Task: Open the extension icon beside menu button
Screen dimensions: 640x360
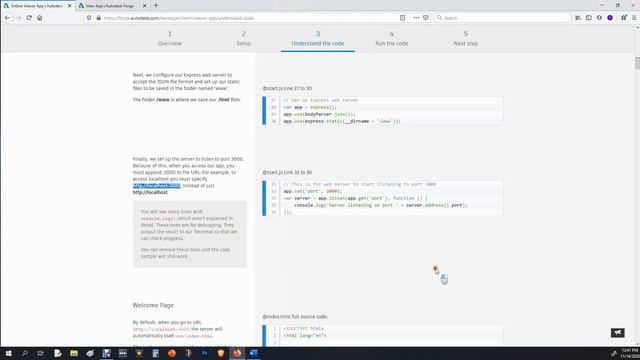Action: (x=624, y=18)
